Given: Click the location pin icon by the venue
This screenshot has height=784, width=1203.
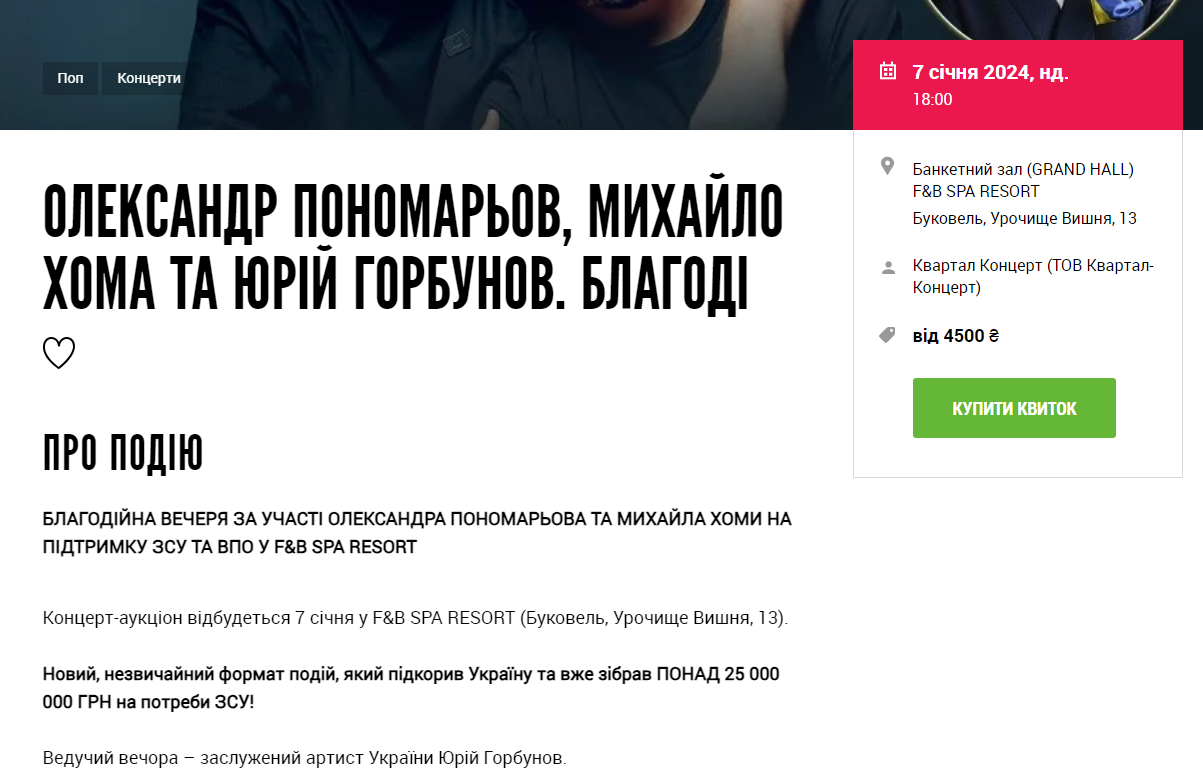Looking at the screenshot, I should [x=887, y=166].
